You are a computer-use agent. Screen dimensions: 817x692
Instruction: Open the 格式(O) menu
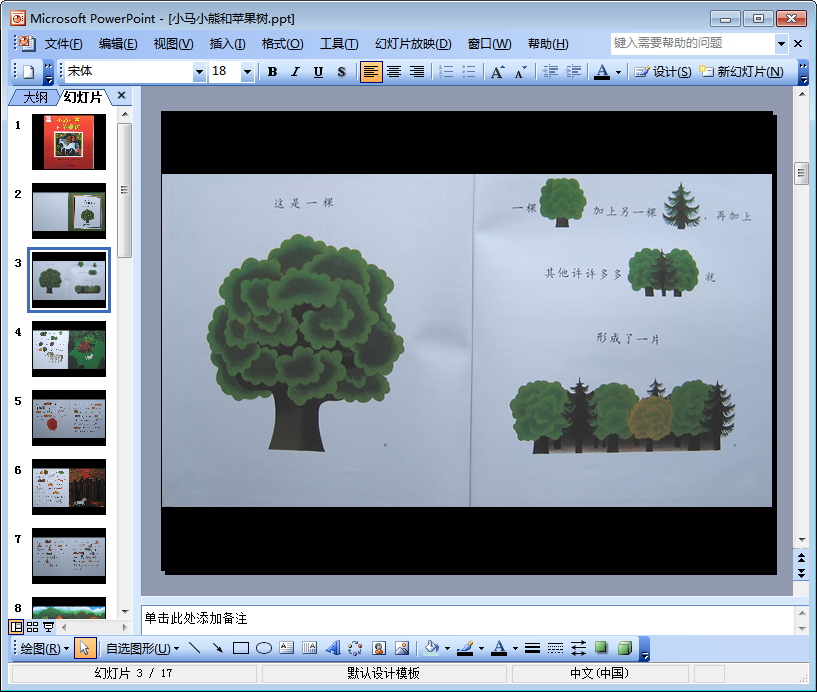(x=282, y=44)
